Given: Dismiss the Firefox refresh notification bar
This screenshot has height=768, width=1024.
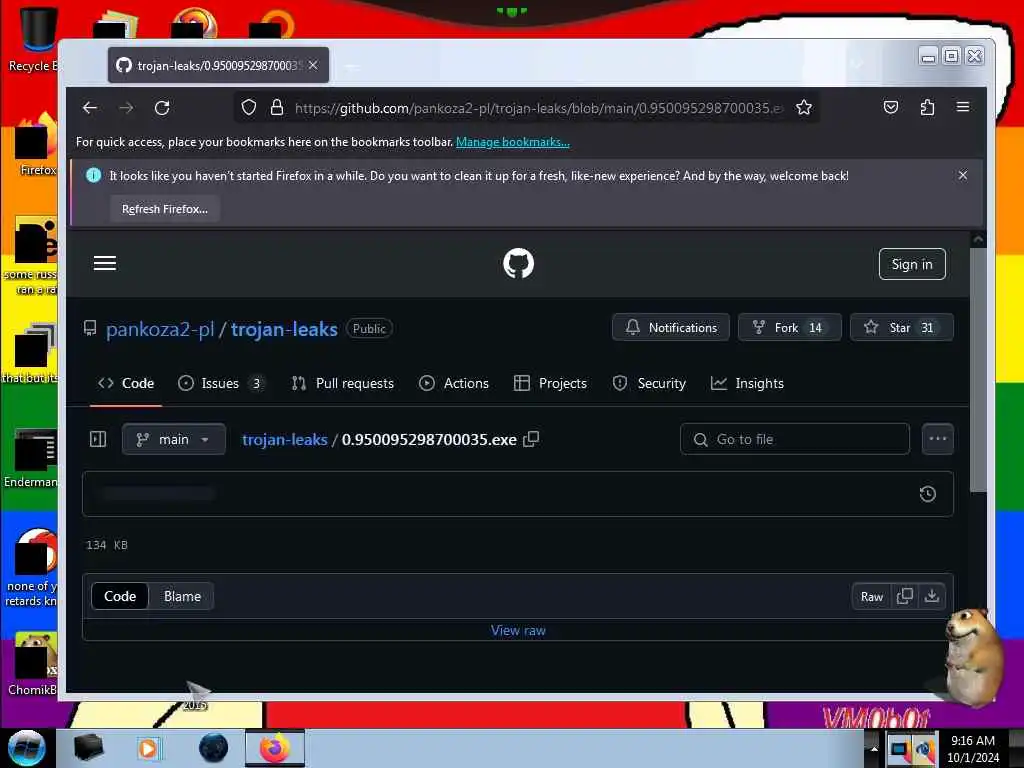Looking at the screenshot, I should (963, 175).
